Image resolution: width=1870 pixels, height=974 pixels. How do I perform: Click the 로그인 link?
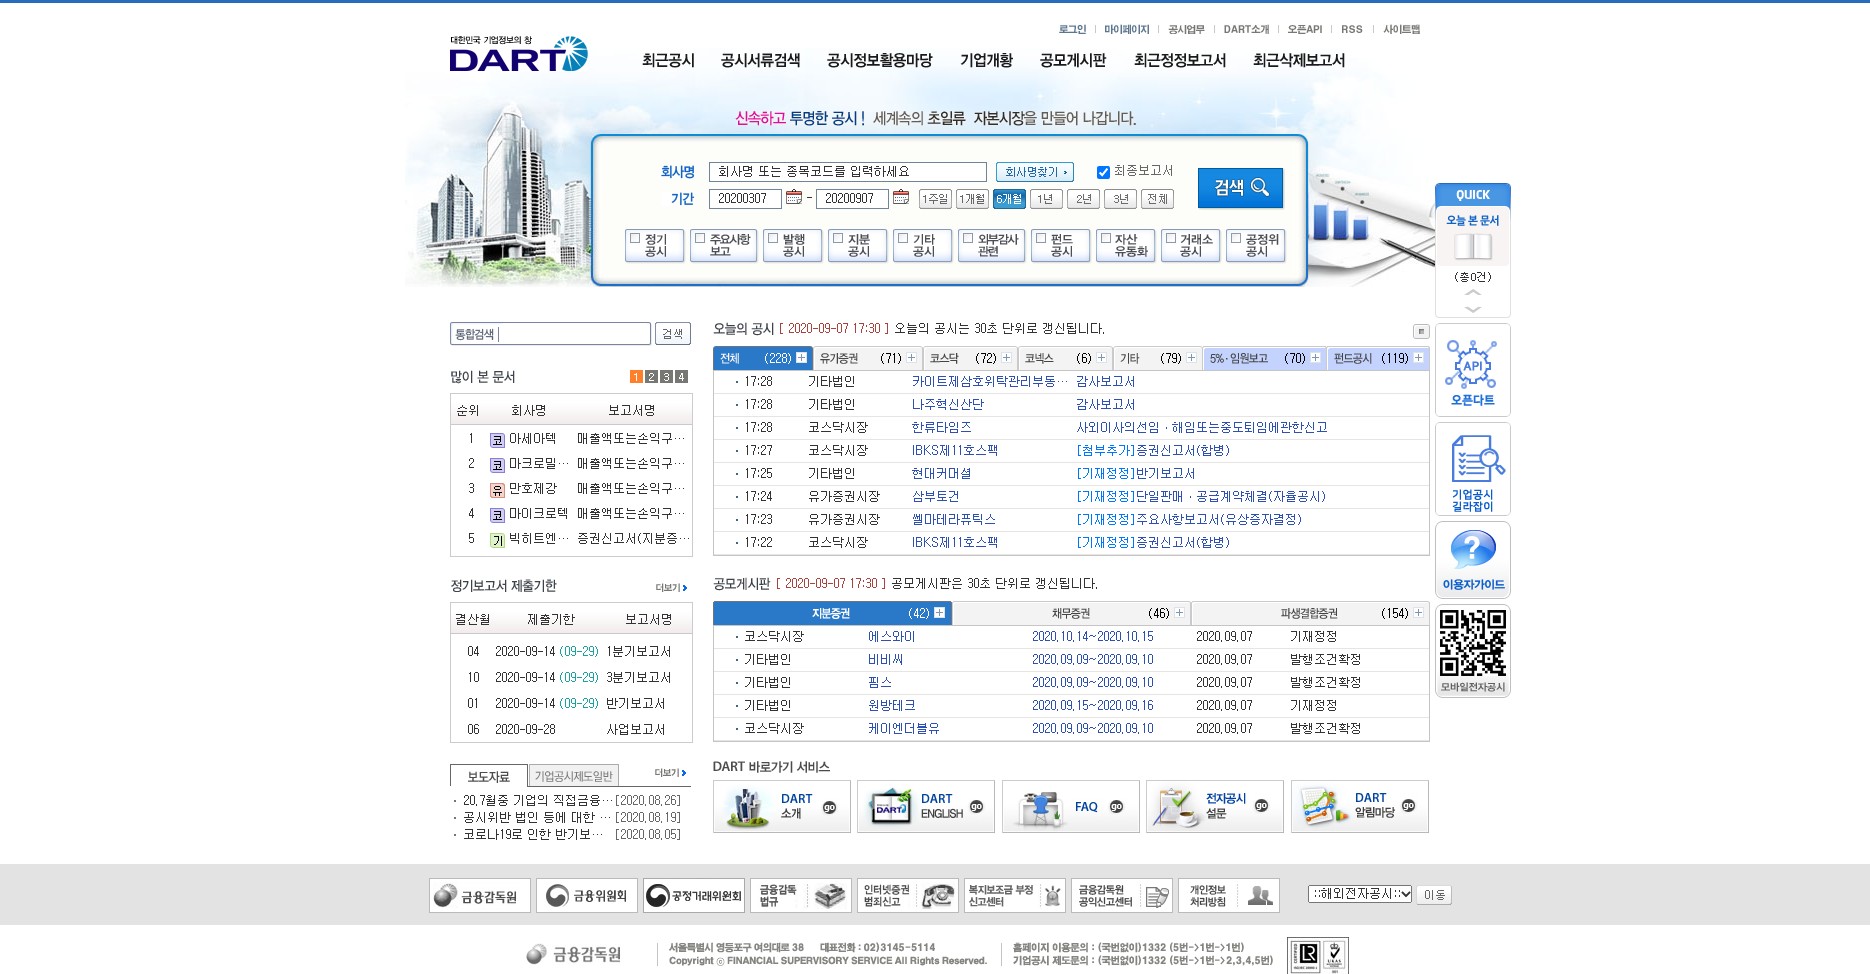(1072, 29)
